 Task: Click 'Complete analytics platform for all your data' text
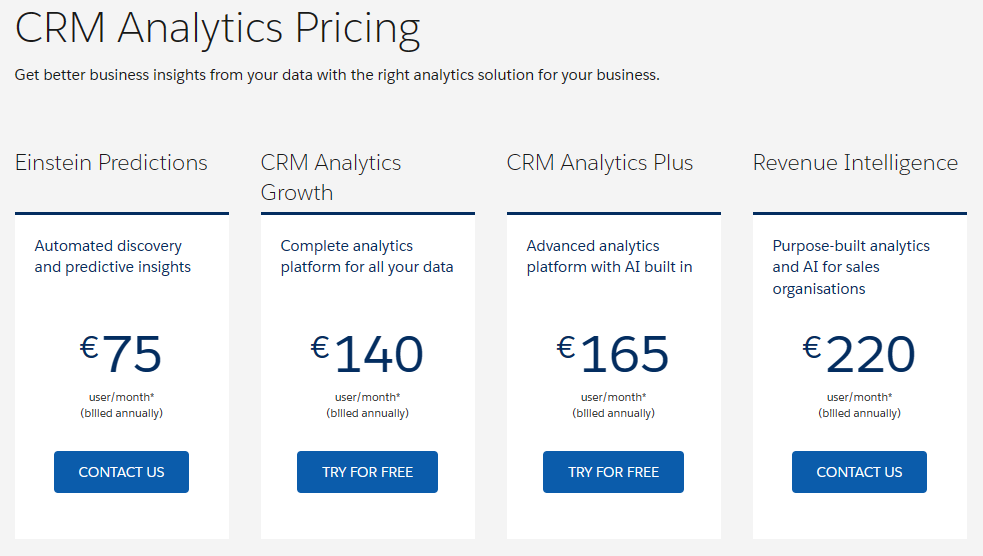coord(367,256)
